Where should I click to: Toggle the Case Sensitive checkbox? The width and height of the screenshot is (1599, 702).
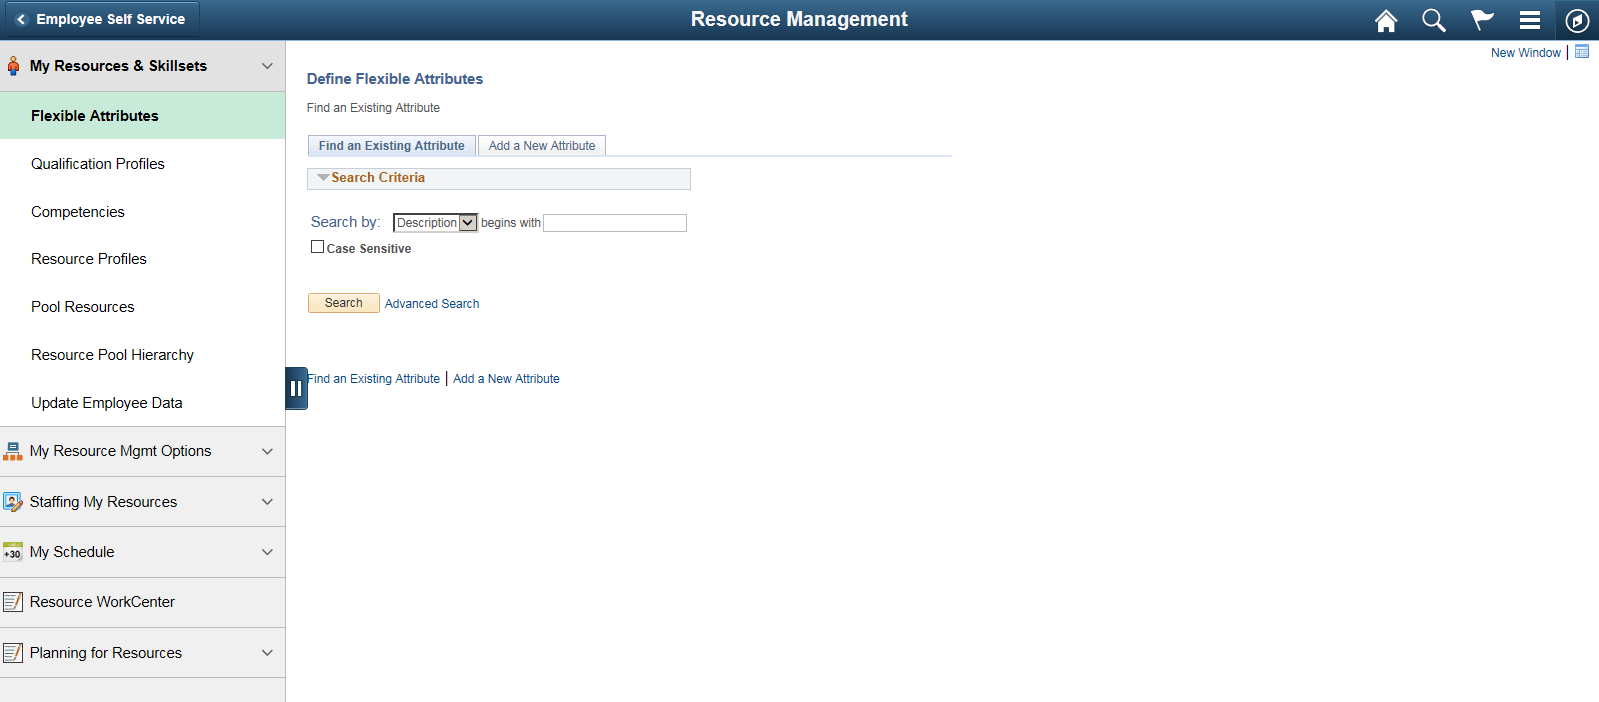(317, 247)
